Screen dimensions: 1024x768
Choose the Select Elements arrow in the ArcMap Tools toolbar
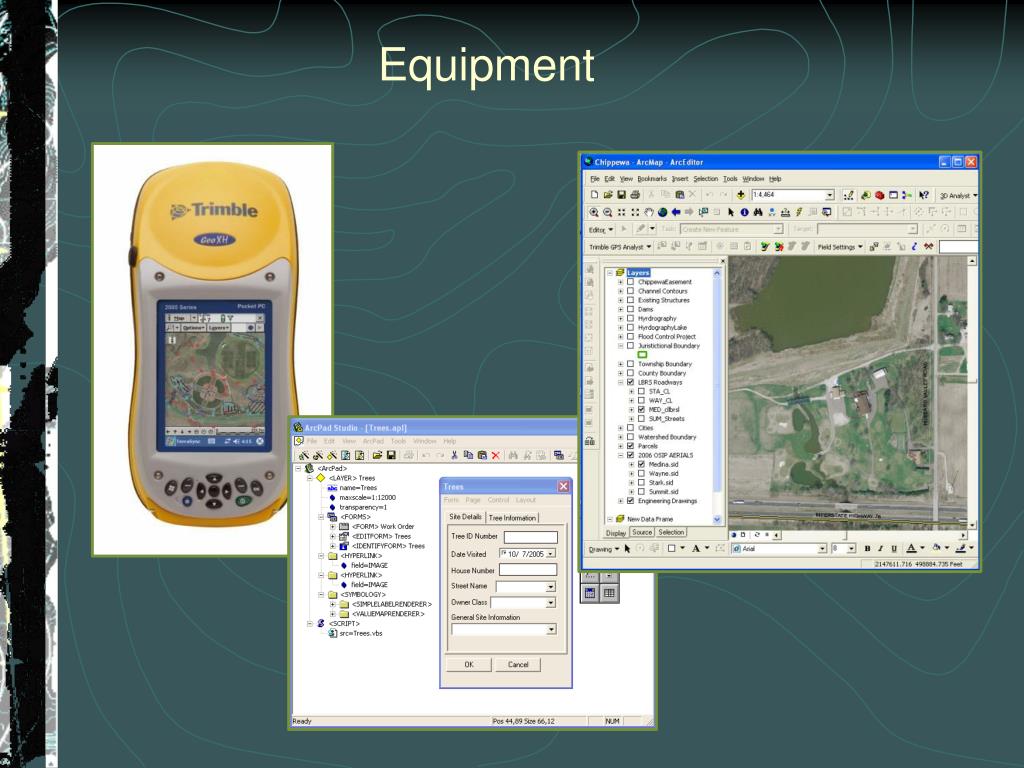[x=730, y=212]
